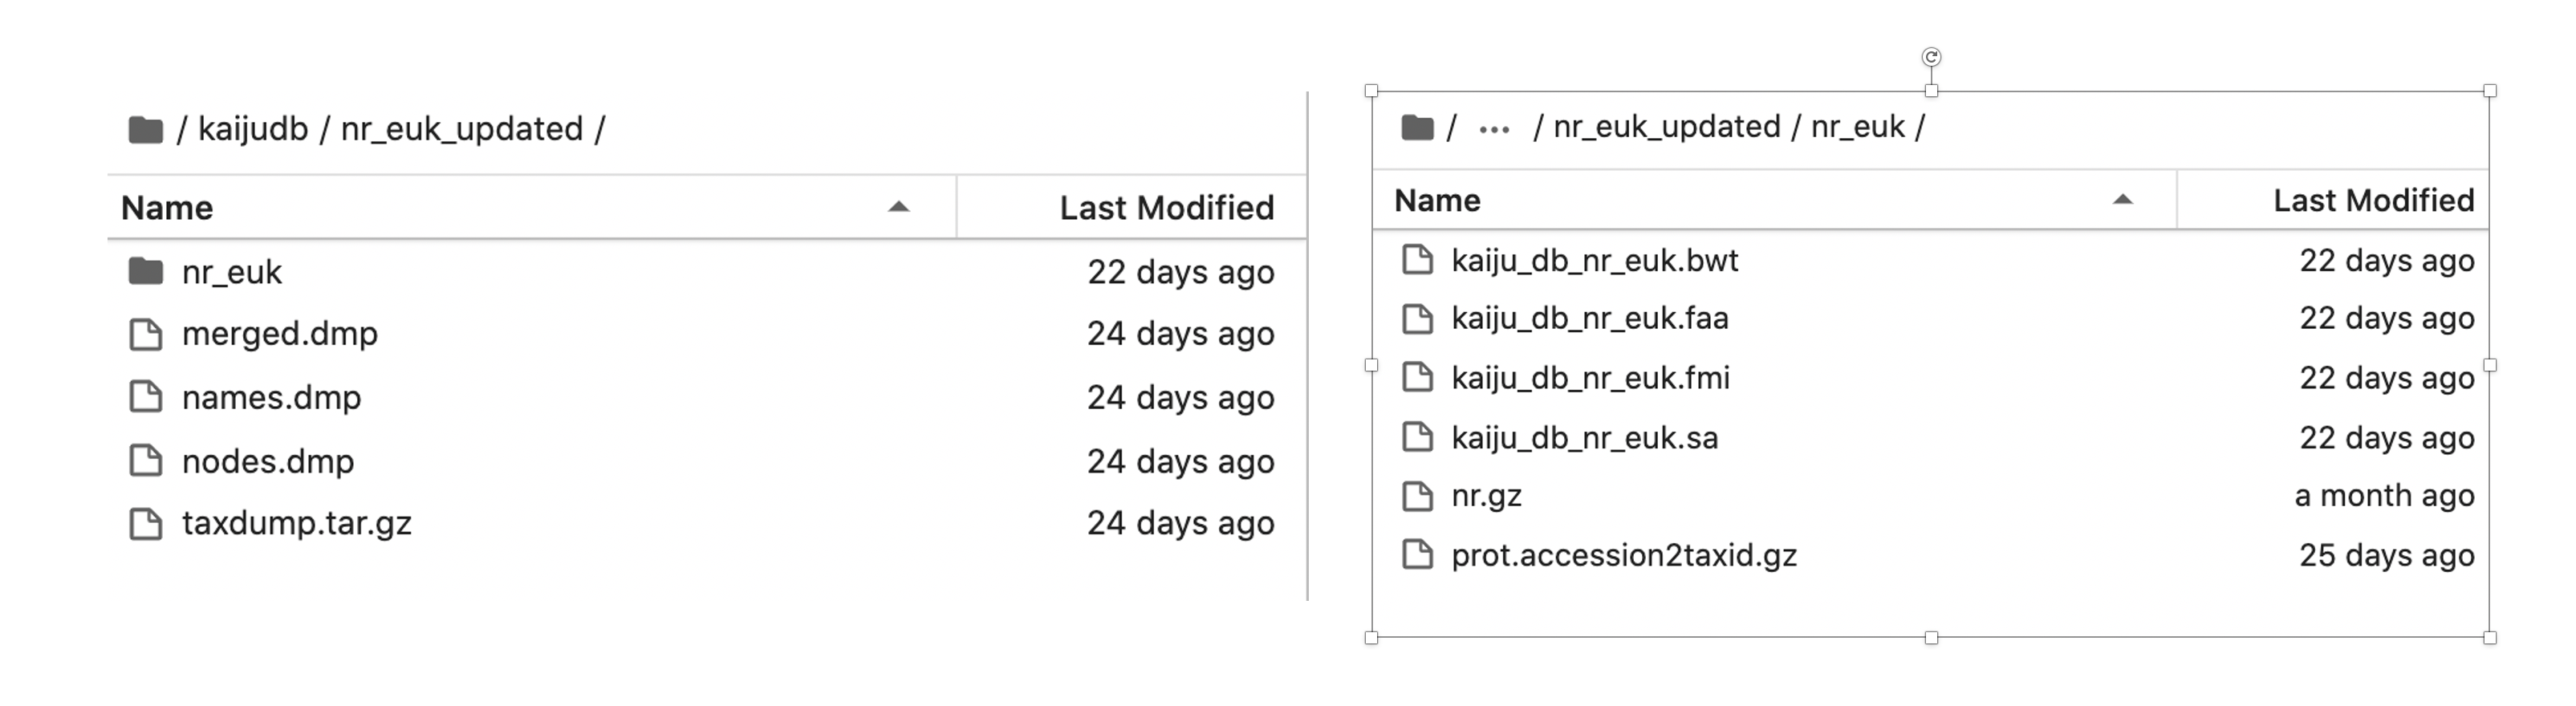This screenshot has height=706, width=2576.
Task: Click the file icon beside merged.dmp
Action: (148, 334)
